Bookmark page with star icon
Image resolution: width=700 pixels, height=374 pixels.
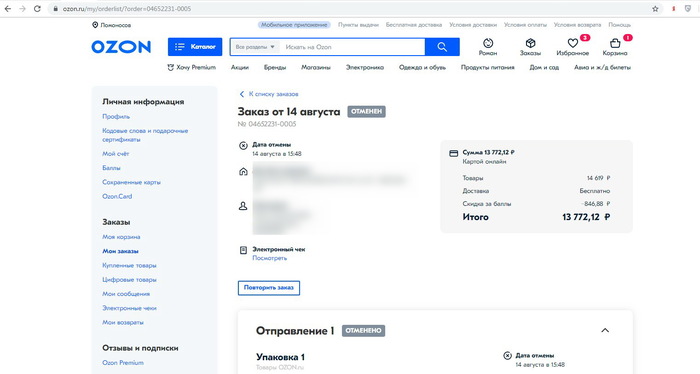(x=655, y=8)
